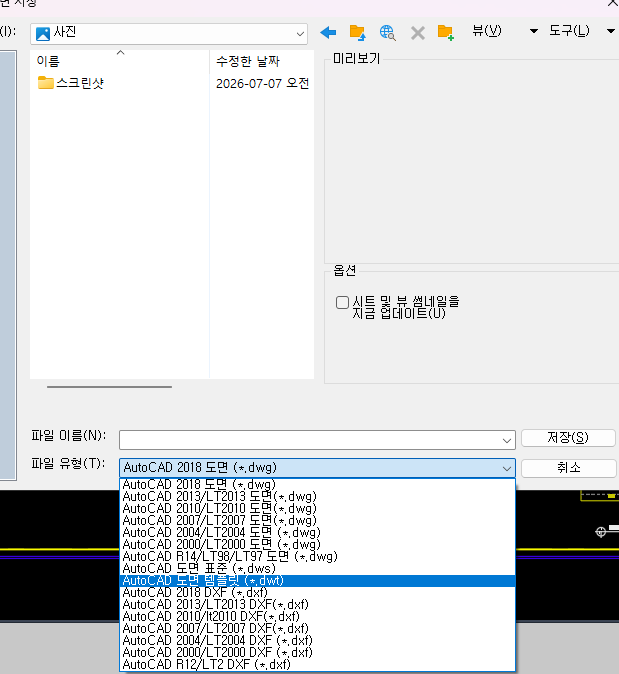Select AutoCAD 2018 도면 (*.dwg) option
Viewport: 619px width, 674px height.
pos(317,484)
